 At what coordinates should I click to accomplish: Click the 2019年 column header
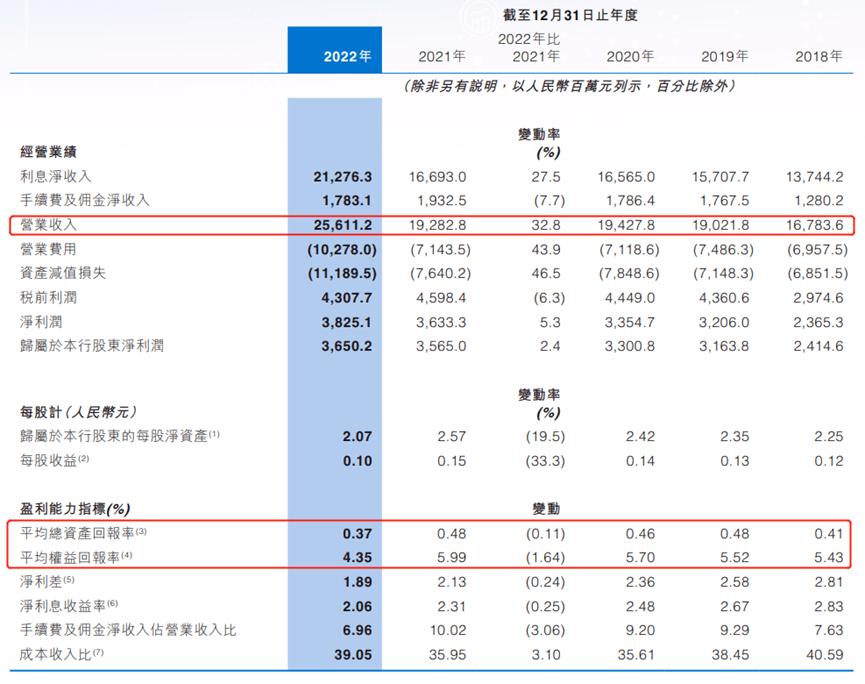click(x=725, y=57)
